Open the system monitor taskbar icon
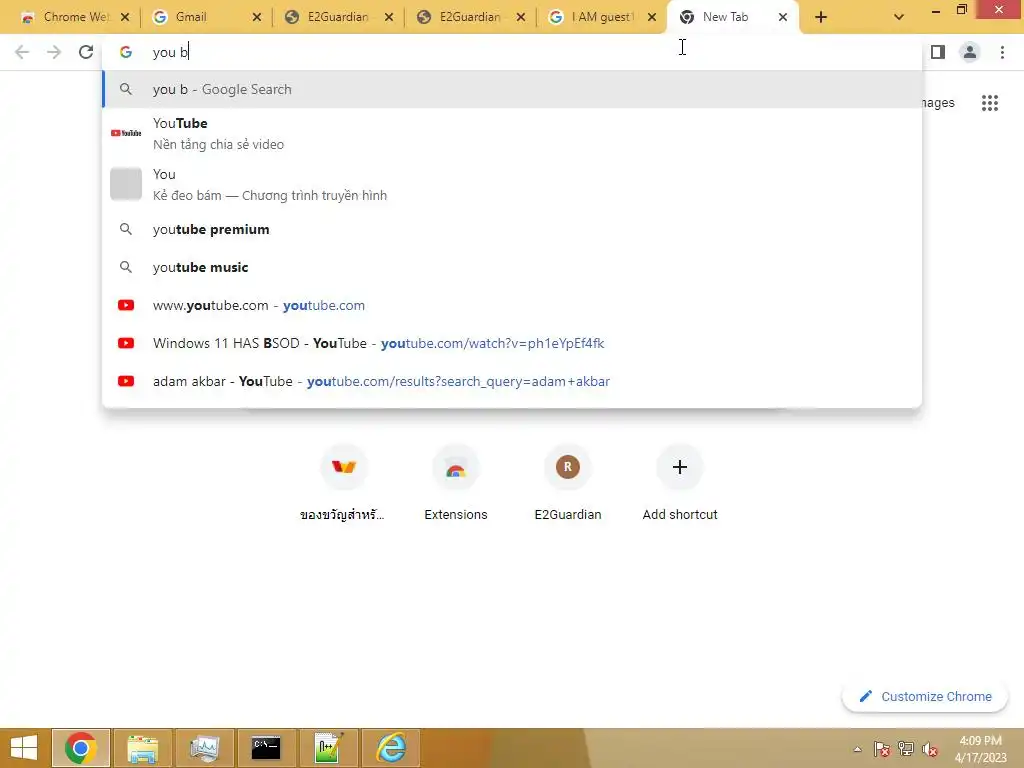The image size is (1024, 768). (x=204, y=748)
